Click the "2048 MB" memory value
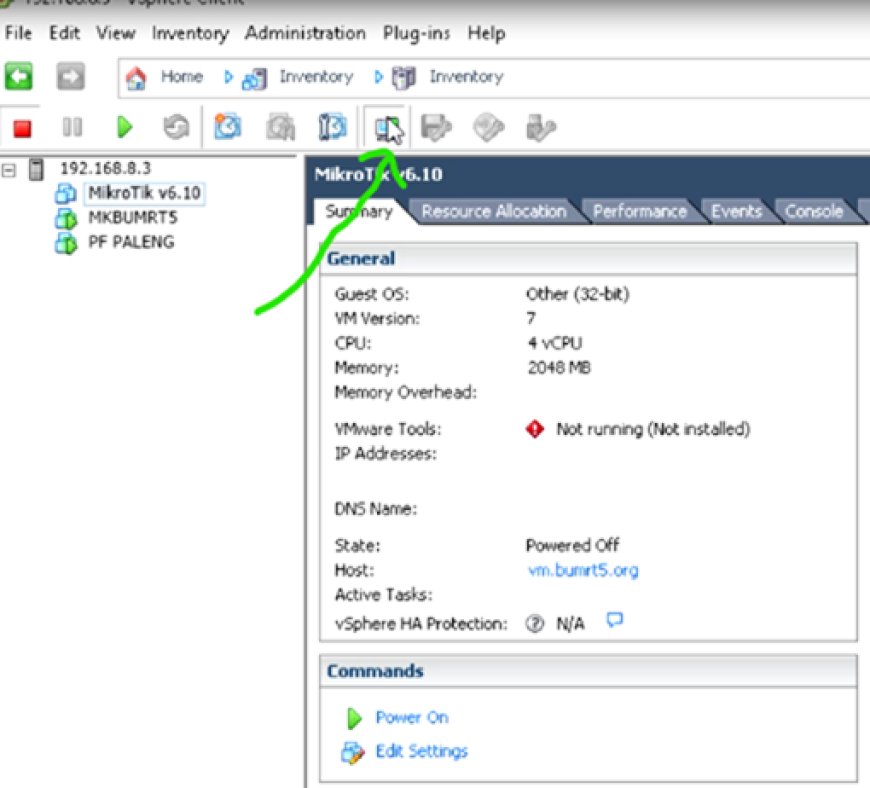Screen dimensions: 870x788 point(559,367)
